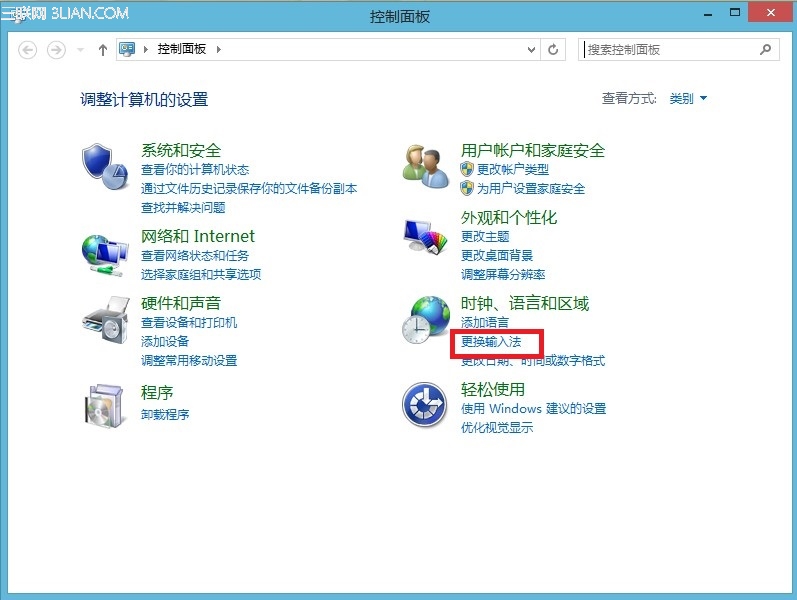This screenshot has width=797, height=600.
Task: Click 使用 Windows 建议的设置 link
Action: coord(533,408)
